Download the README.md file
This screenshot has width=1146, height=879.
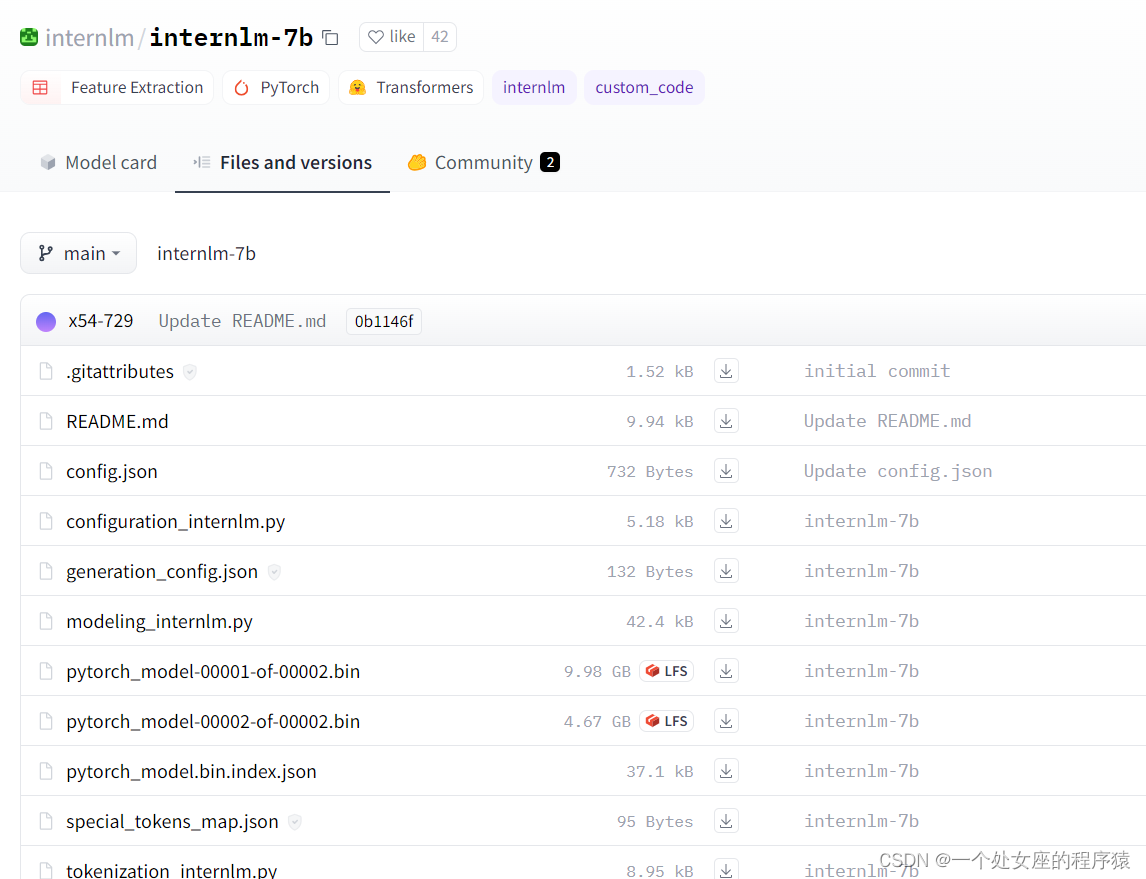(x=726, y=421)
